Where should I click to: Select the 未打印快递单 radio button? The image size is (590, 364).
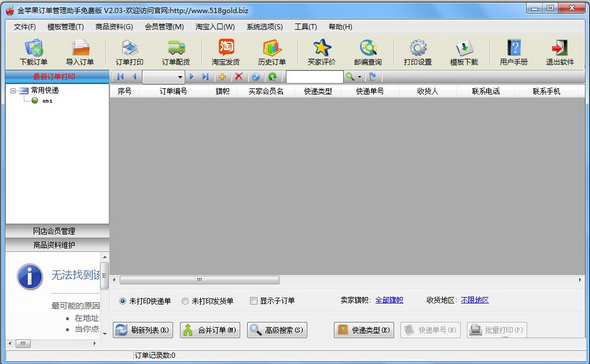click(x=122, y=301)
